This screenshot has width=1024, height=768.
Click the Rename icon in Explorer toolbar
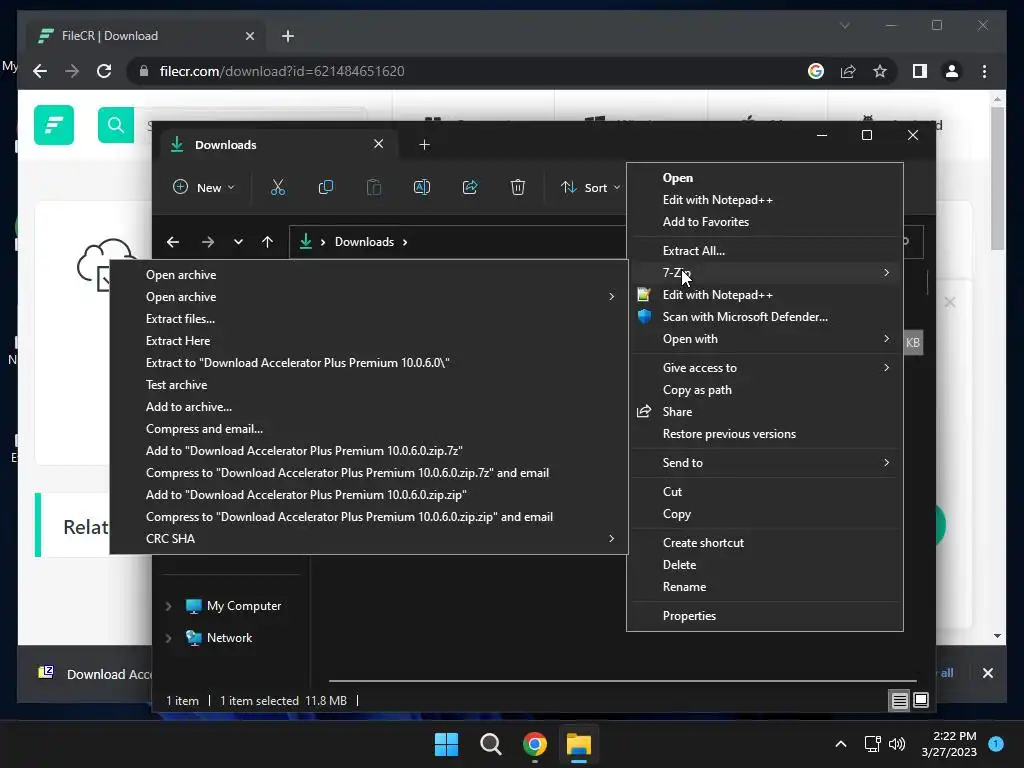(x=422, y=187)
